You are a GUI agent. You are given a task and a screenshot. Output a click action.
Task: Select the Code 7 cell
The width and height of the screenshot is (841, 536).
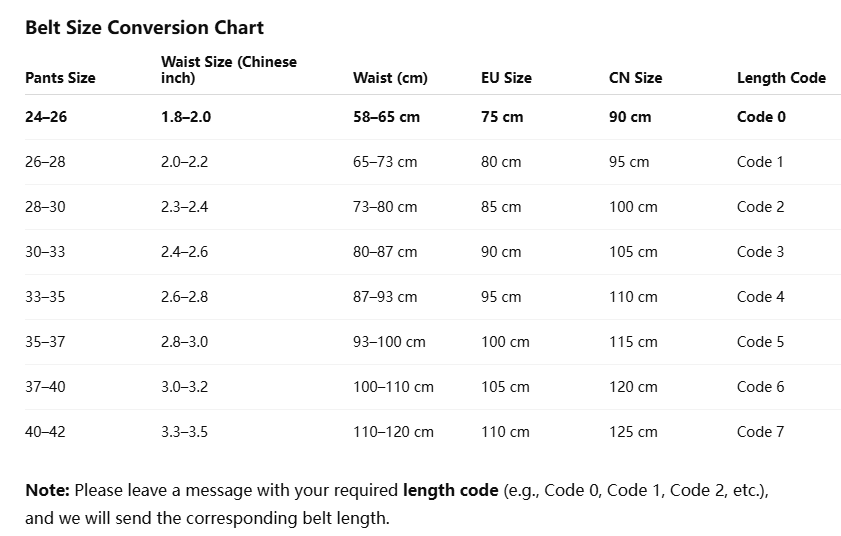[x=760, y=432]
